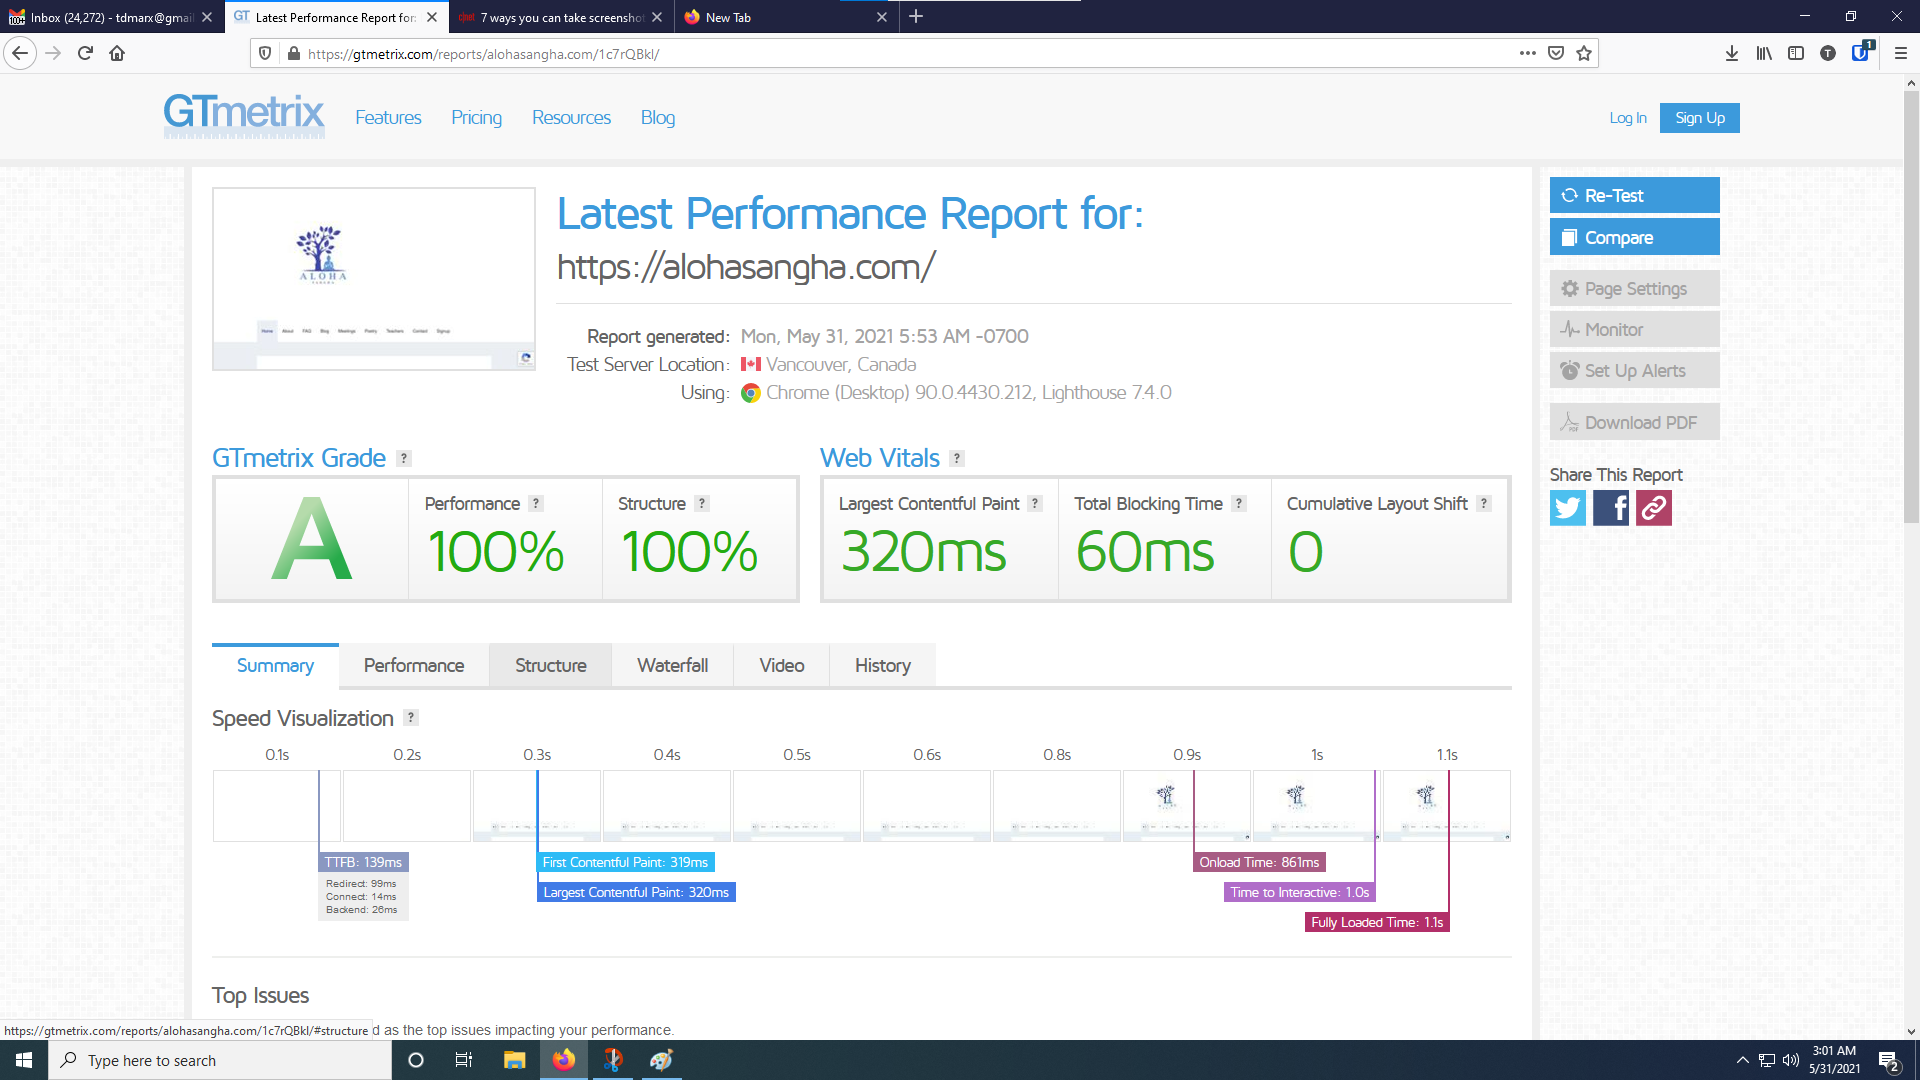This screenshot has height=1080, width=1920.
Task: Open Page Settings
Action: [x=1634, y=288]
